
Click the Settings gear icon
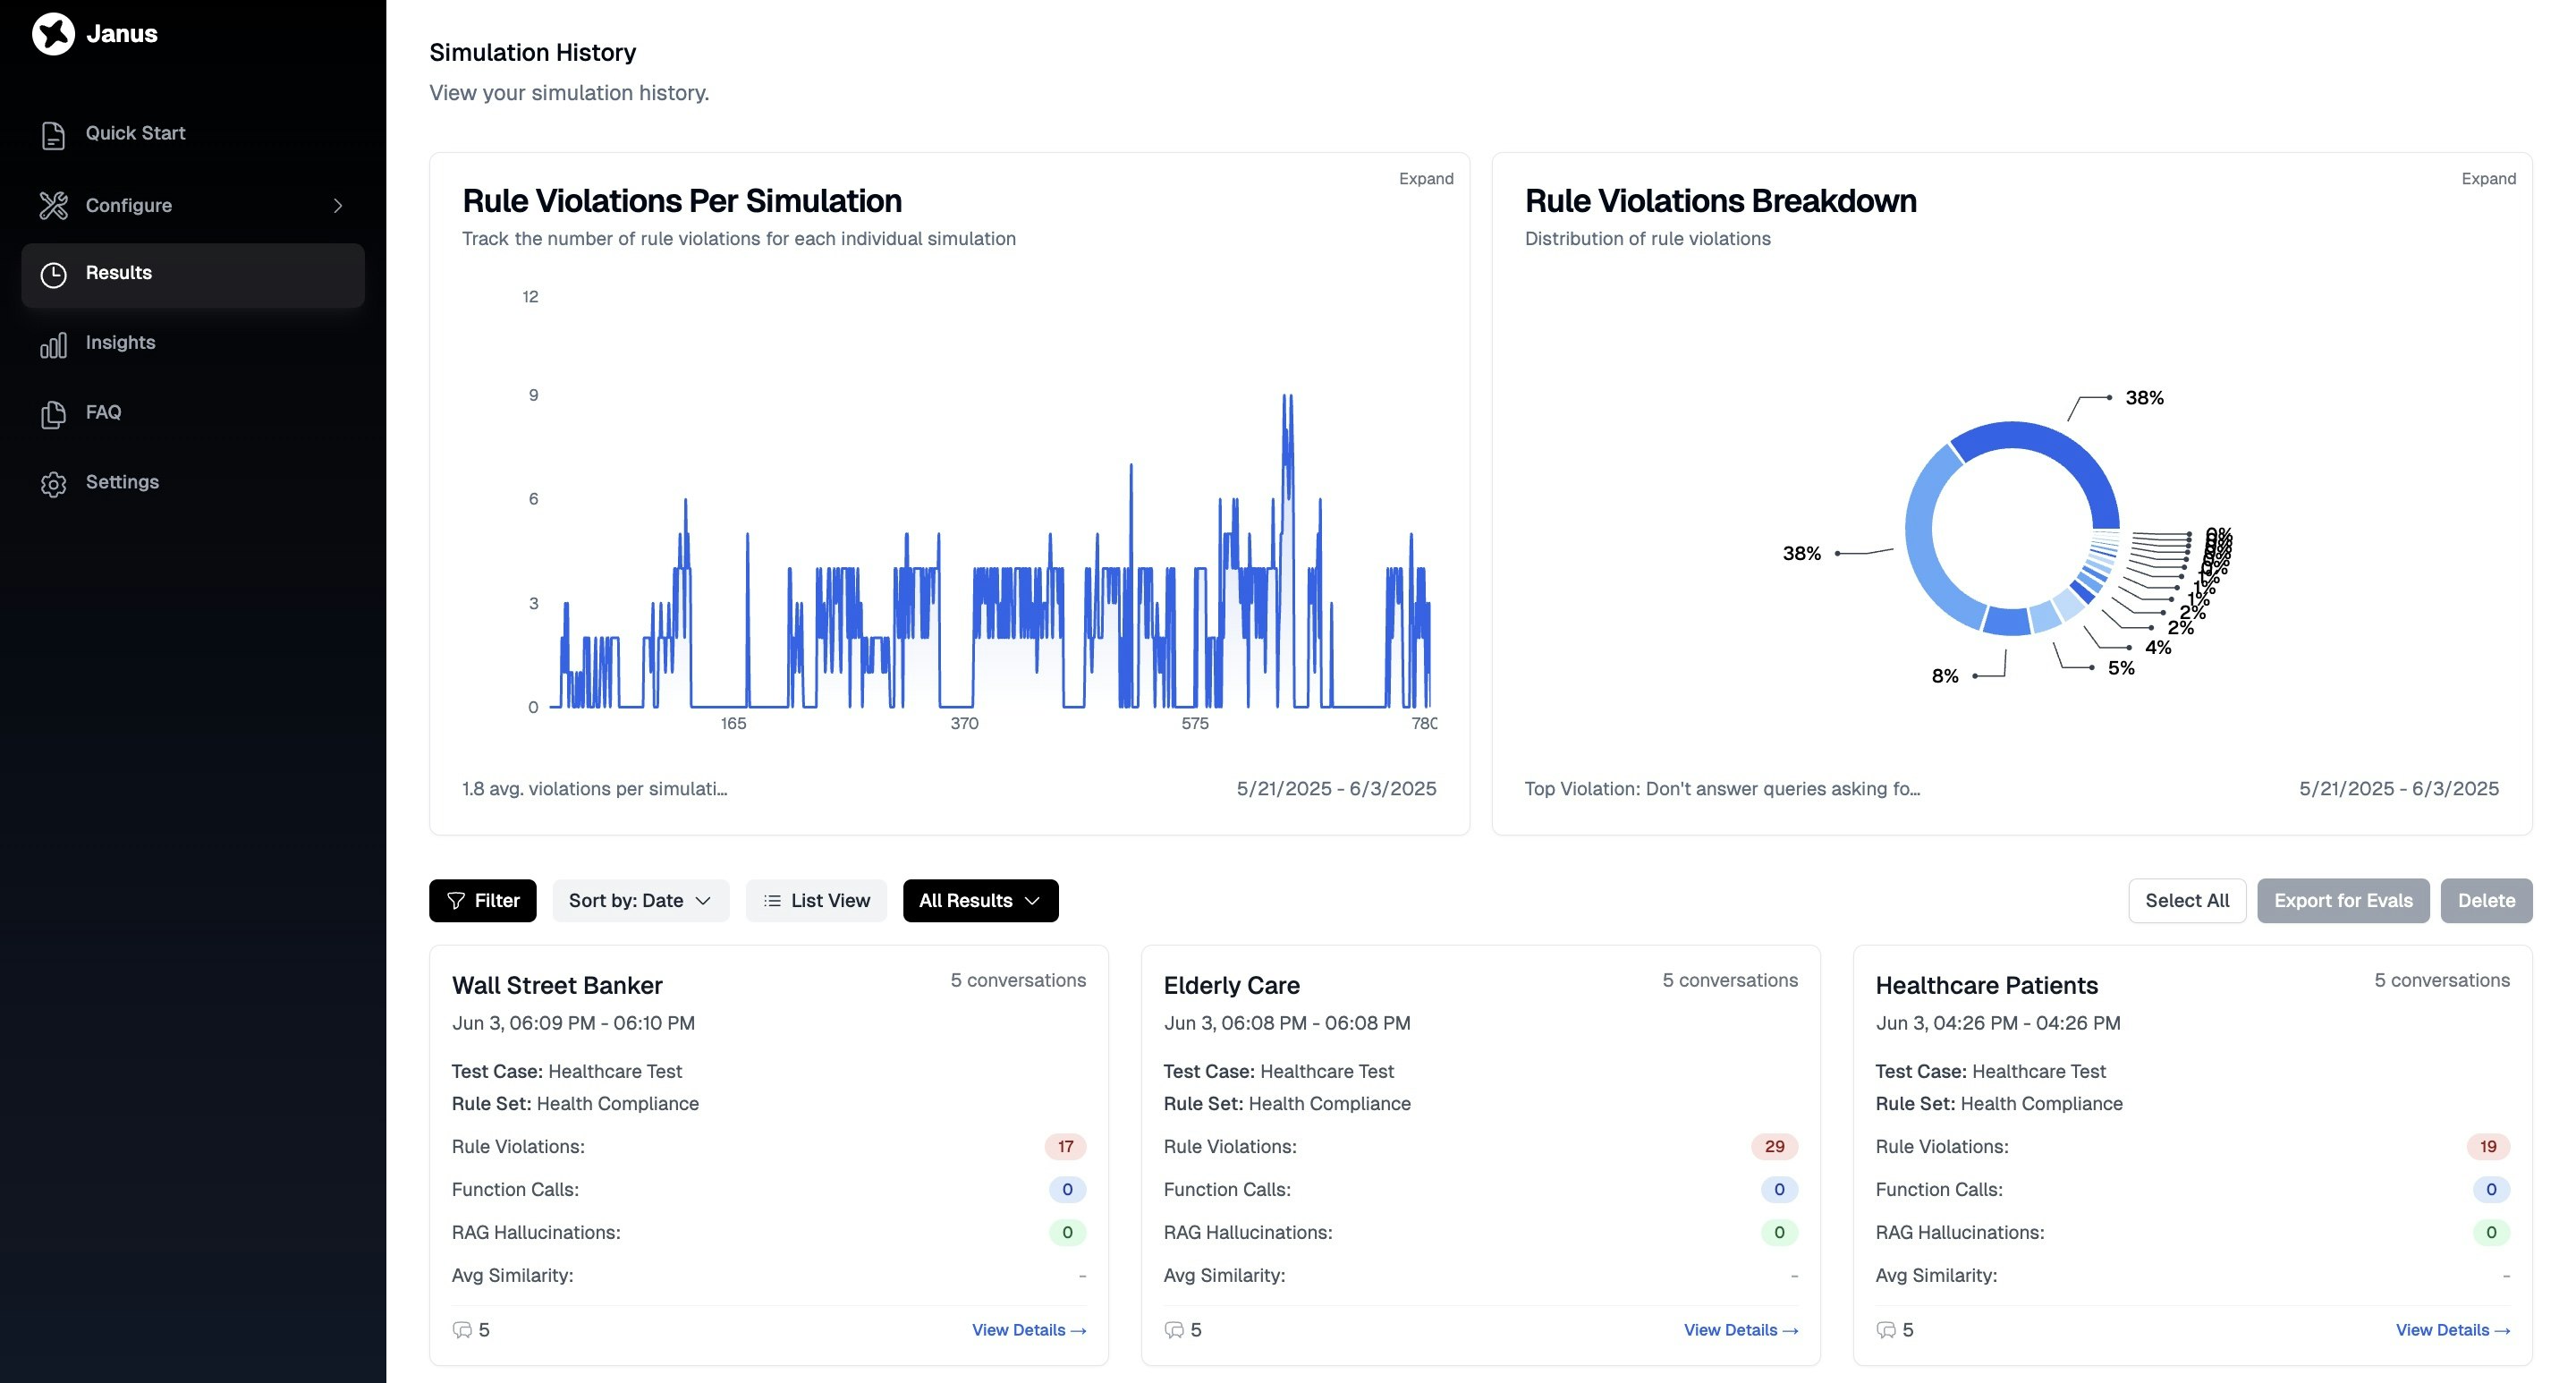[53, 483]
